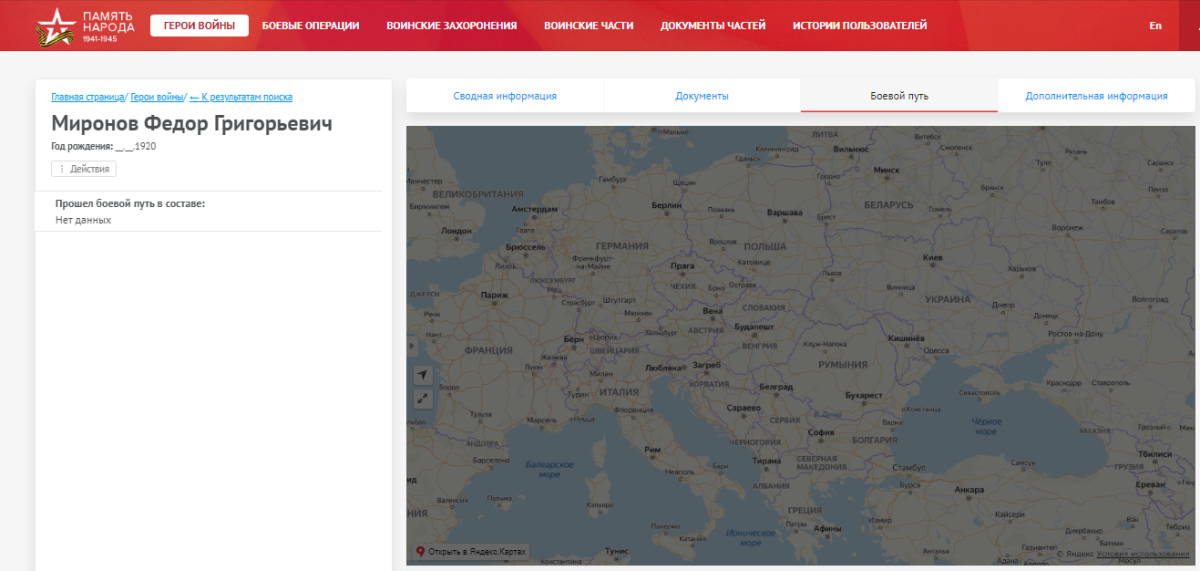Return via К результатам поиска link
This screenshot has width=1200, height=571.
point(241,97)
